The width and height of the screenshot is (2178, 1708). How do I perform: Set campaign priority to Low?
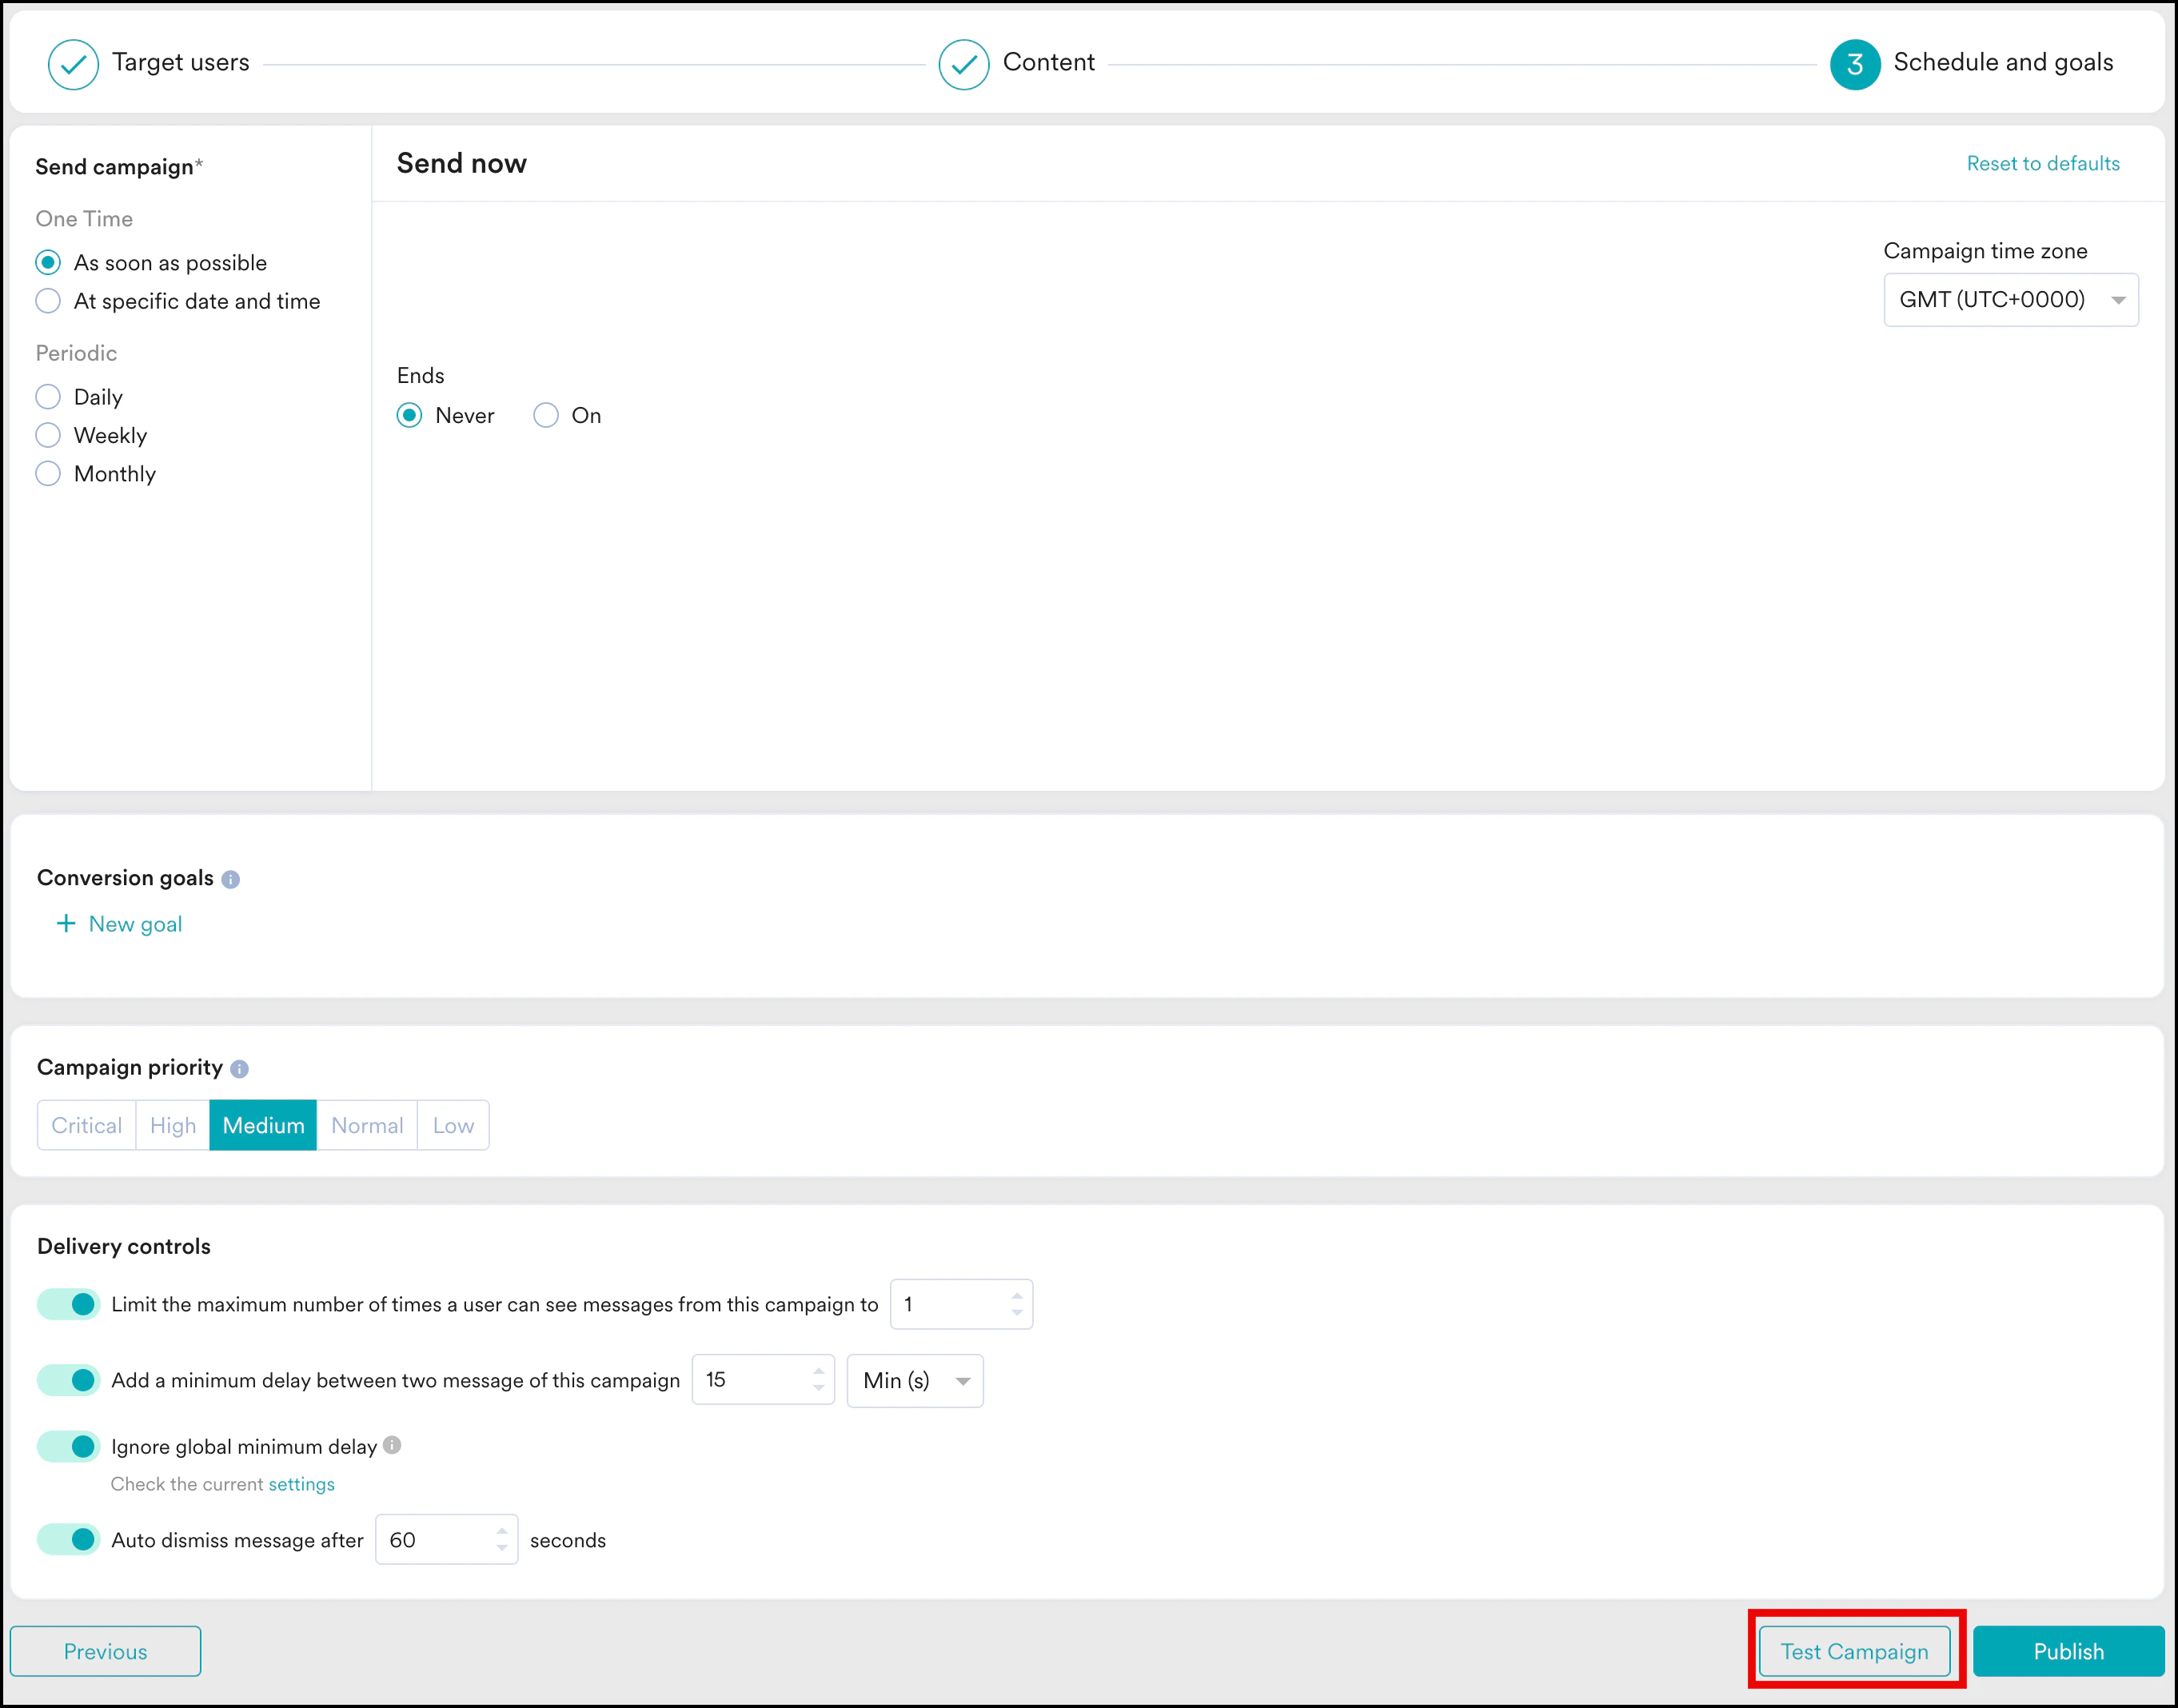(453, 1125)
